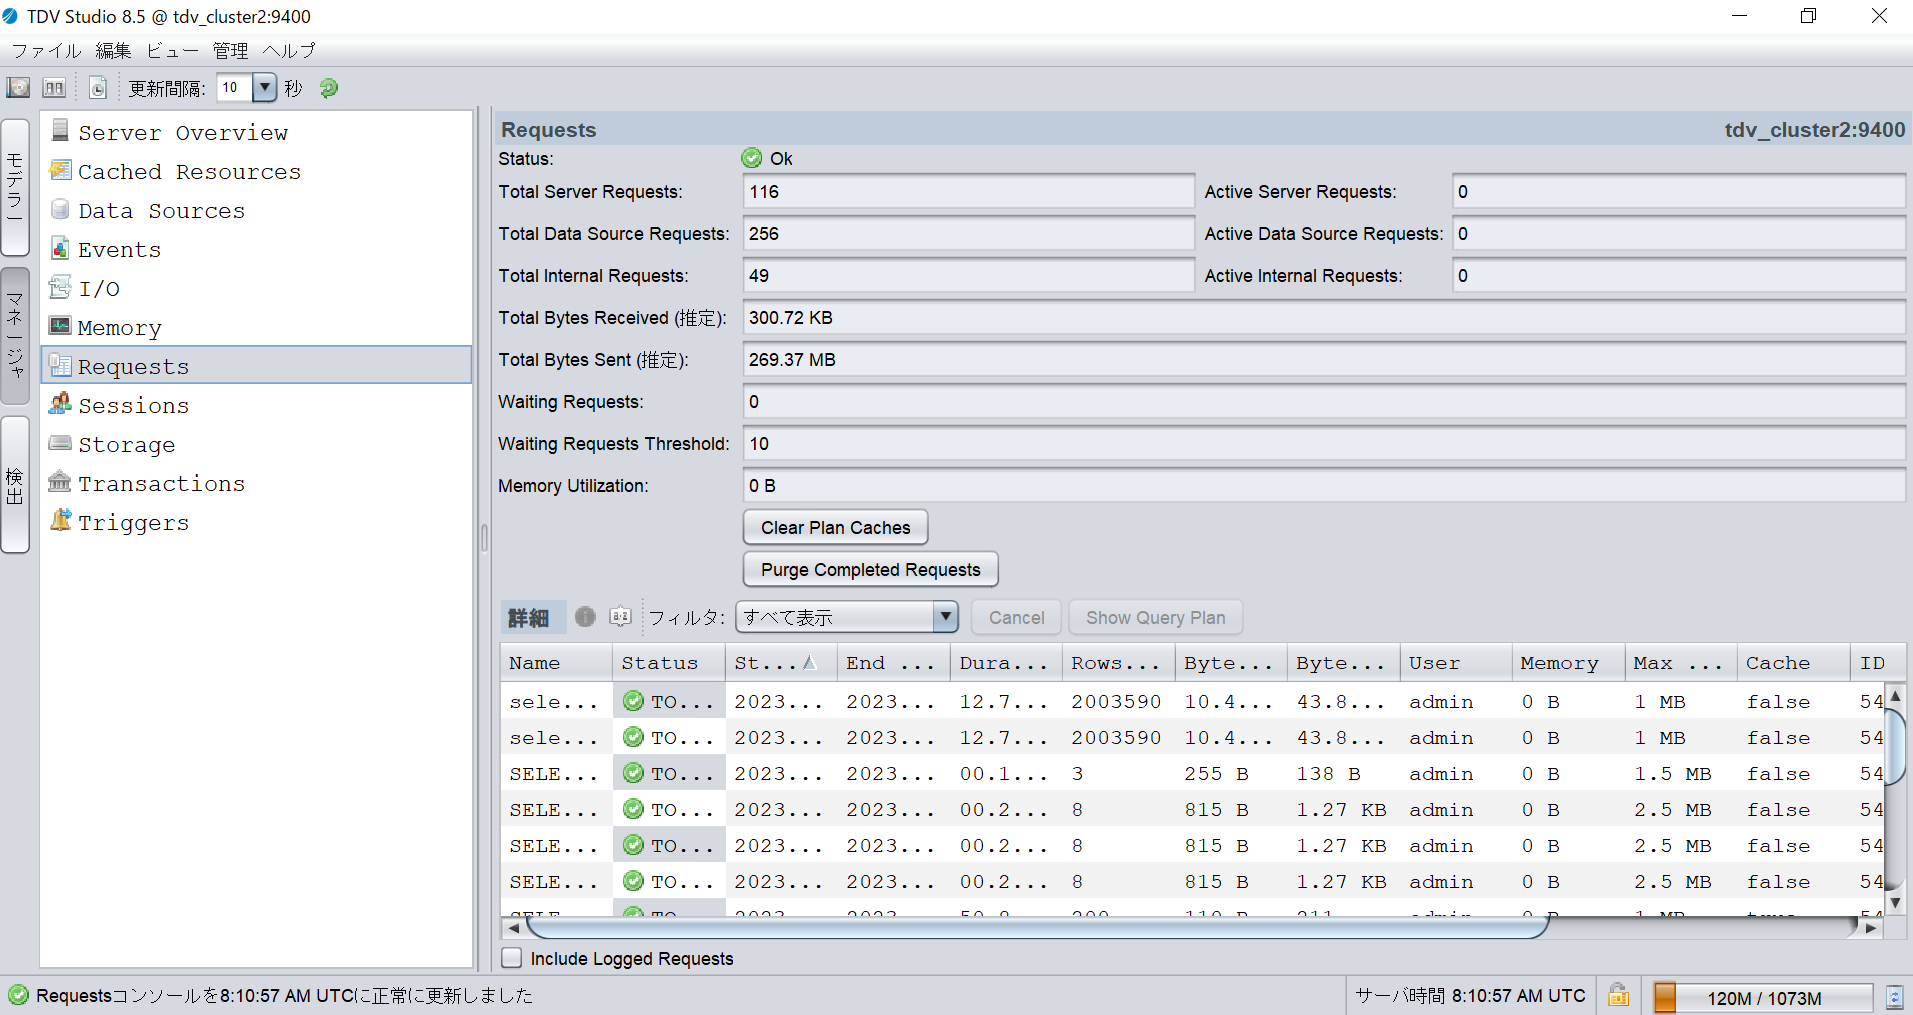Click the green refresh icon
The width and height of the screenshot is (1913, 1015).
329,88
